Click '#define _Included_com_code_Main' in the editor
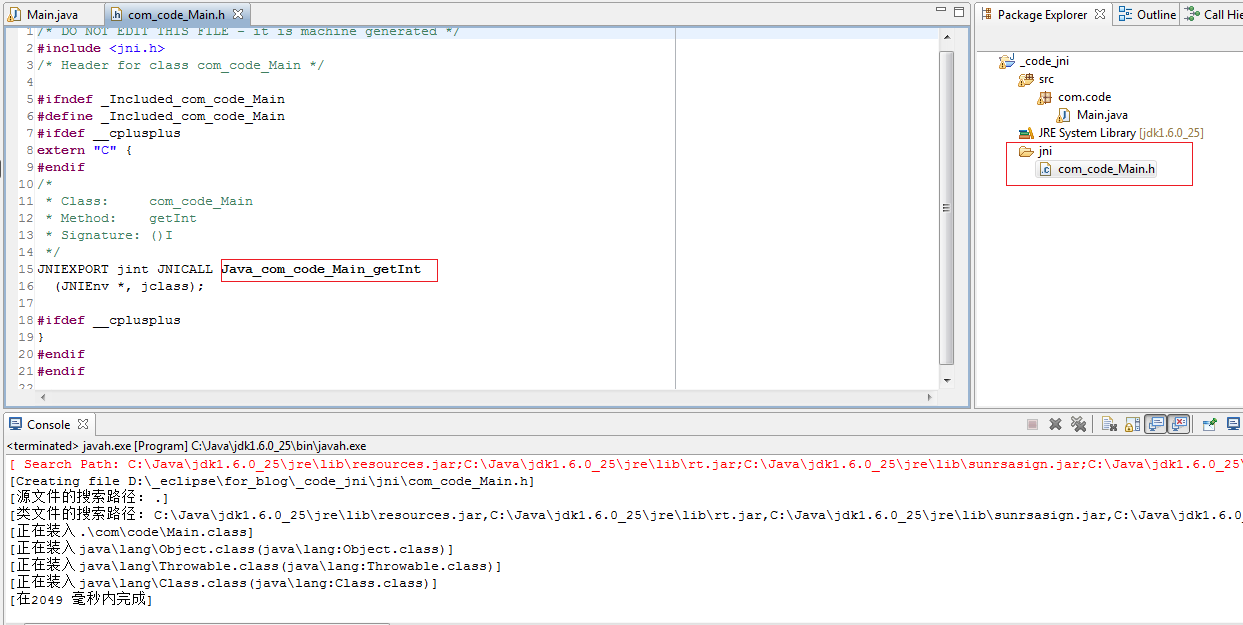Image resolution: width=1243 pixels, height=625 pixels. pyautogui.click(x=161, y=116)
